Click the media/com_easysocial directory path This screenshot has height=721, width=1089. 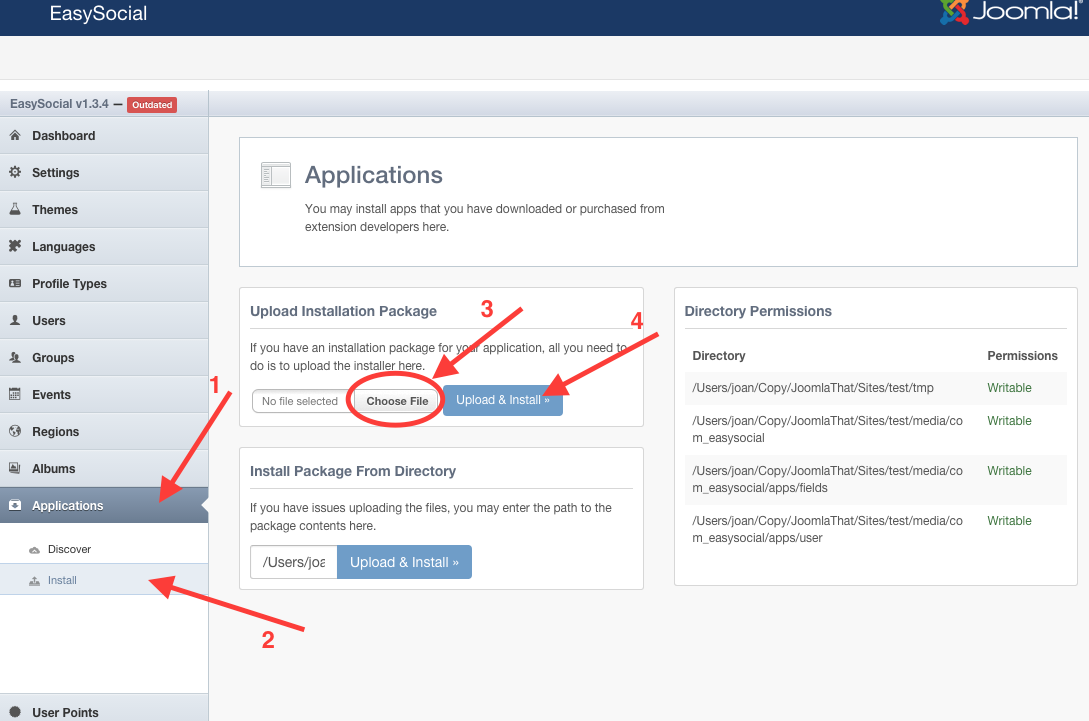(x=827, y=429)
